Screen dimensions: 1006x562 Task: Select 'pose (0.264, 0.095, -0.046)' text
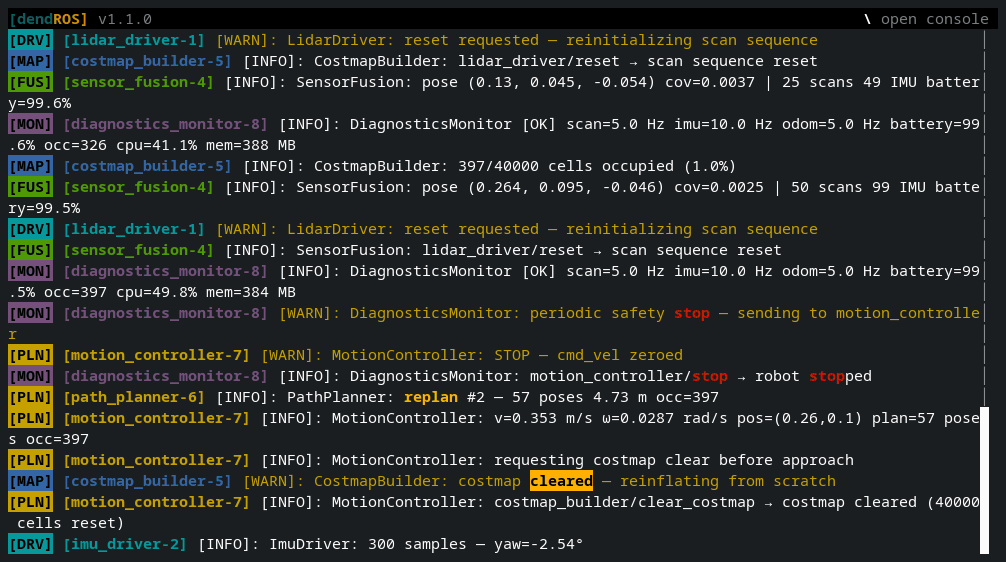[x=542, y=187]
